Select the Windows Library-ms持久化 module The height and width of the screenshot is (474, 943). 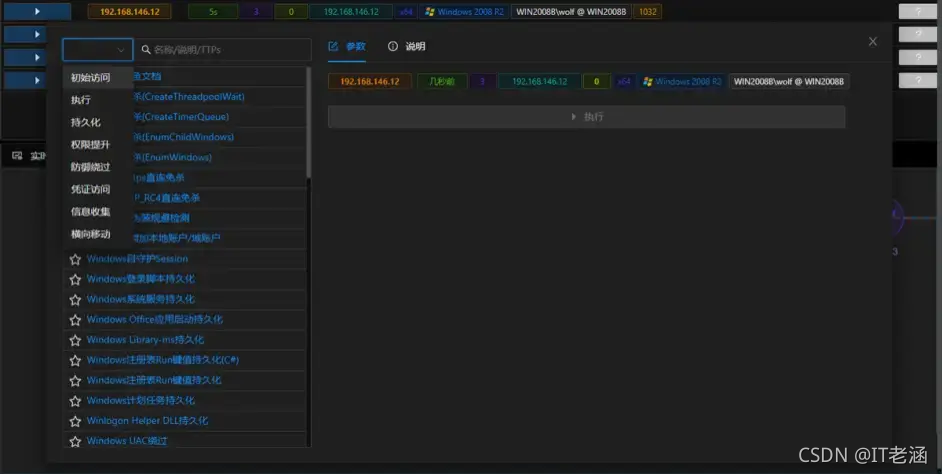click(145, 340)
